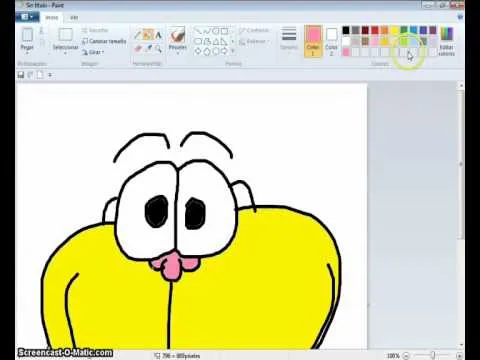The width and height of the screenshot is (480, 360).
Task: Open the customize quick access dropdown
Action: pos(50,75)
